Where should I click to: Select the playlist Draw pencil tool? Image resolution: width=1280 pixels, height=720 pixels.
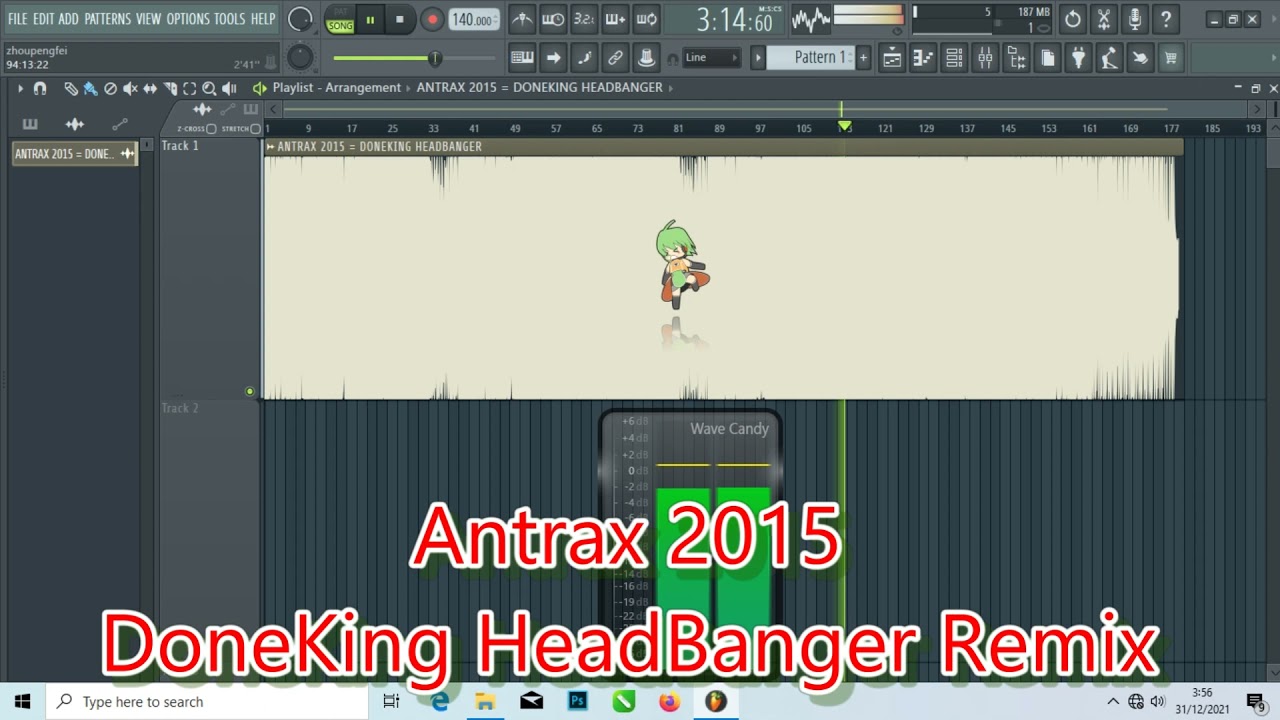pyautogui.click(x=71, y=88)
